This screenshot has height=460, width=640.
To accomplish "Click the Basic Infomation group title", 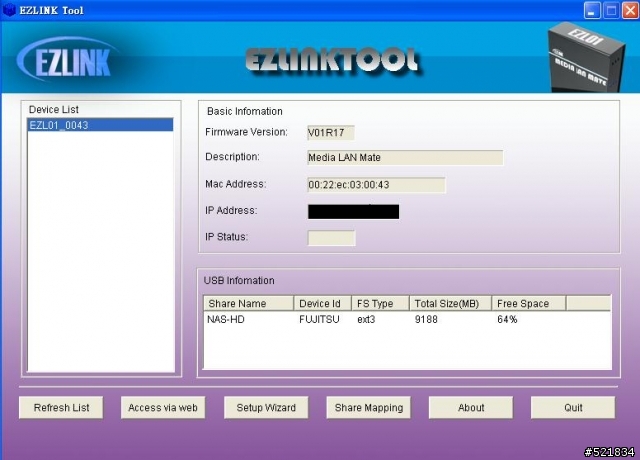I will coord(244,111).
